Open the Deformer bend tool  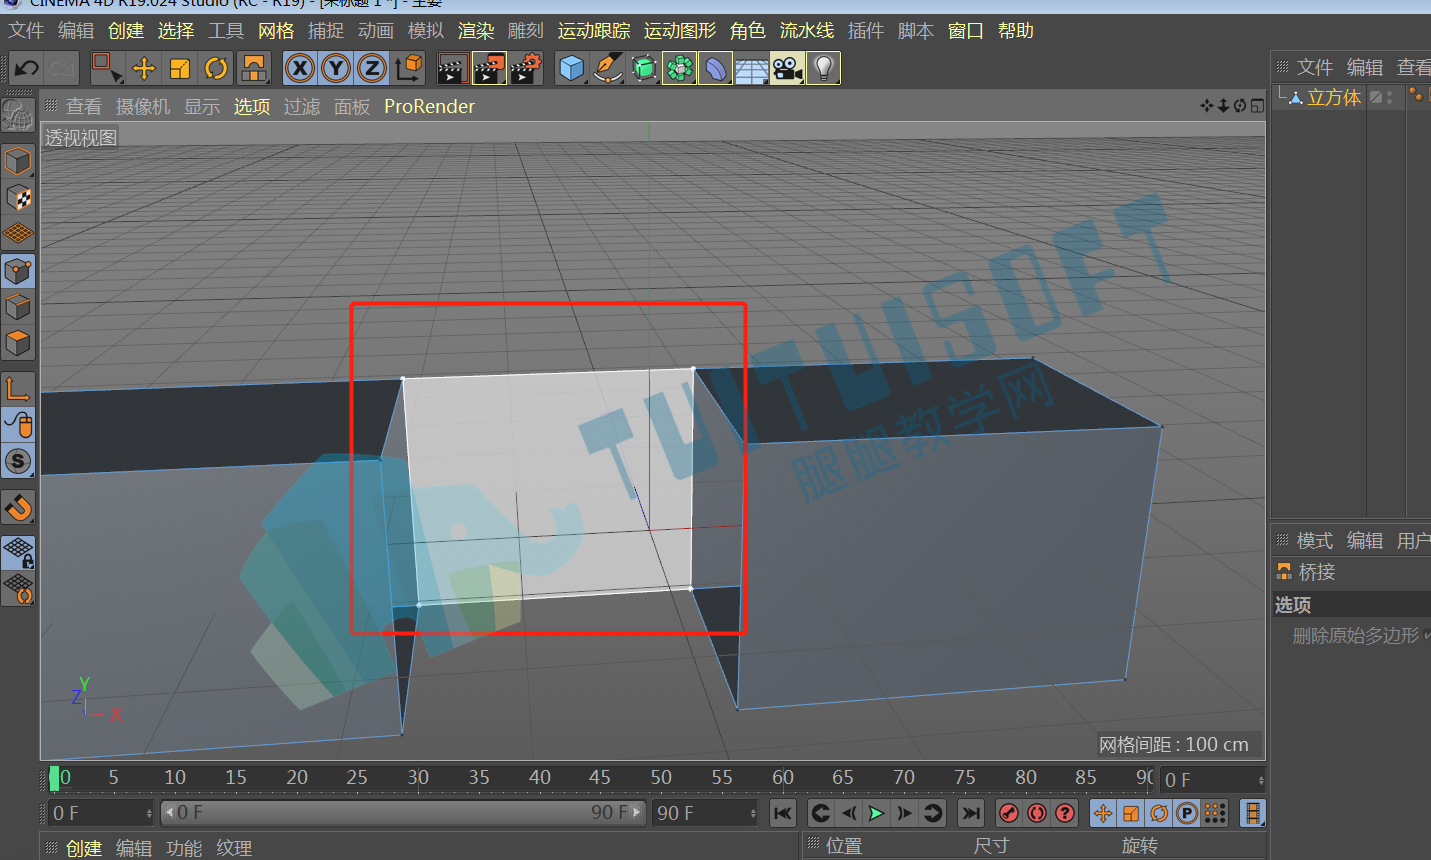715,68
